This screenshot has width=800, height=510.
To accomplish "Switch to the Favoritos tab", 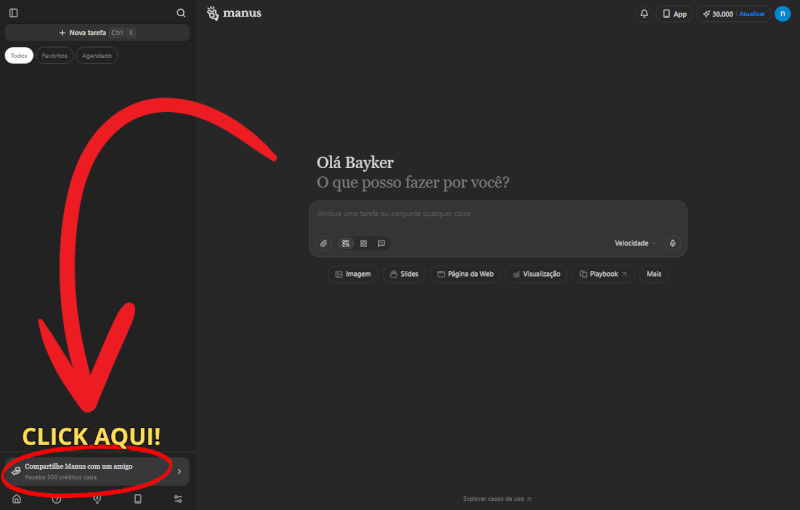I will (x=55, y=56).
